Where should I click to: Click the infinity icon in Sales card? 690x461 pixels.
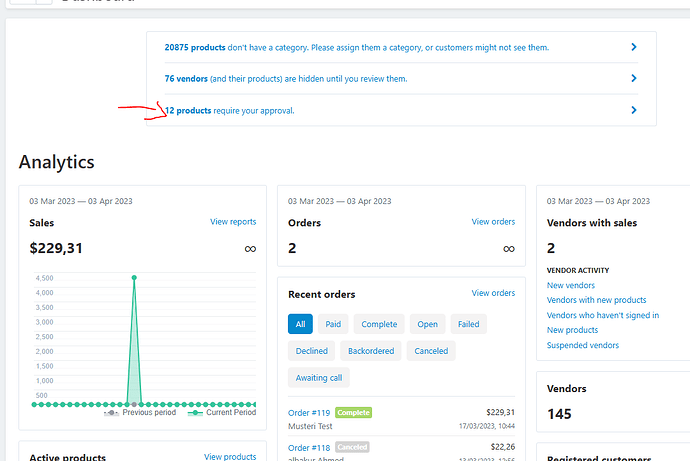click(x=250, y=249)
